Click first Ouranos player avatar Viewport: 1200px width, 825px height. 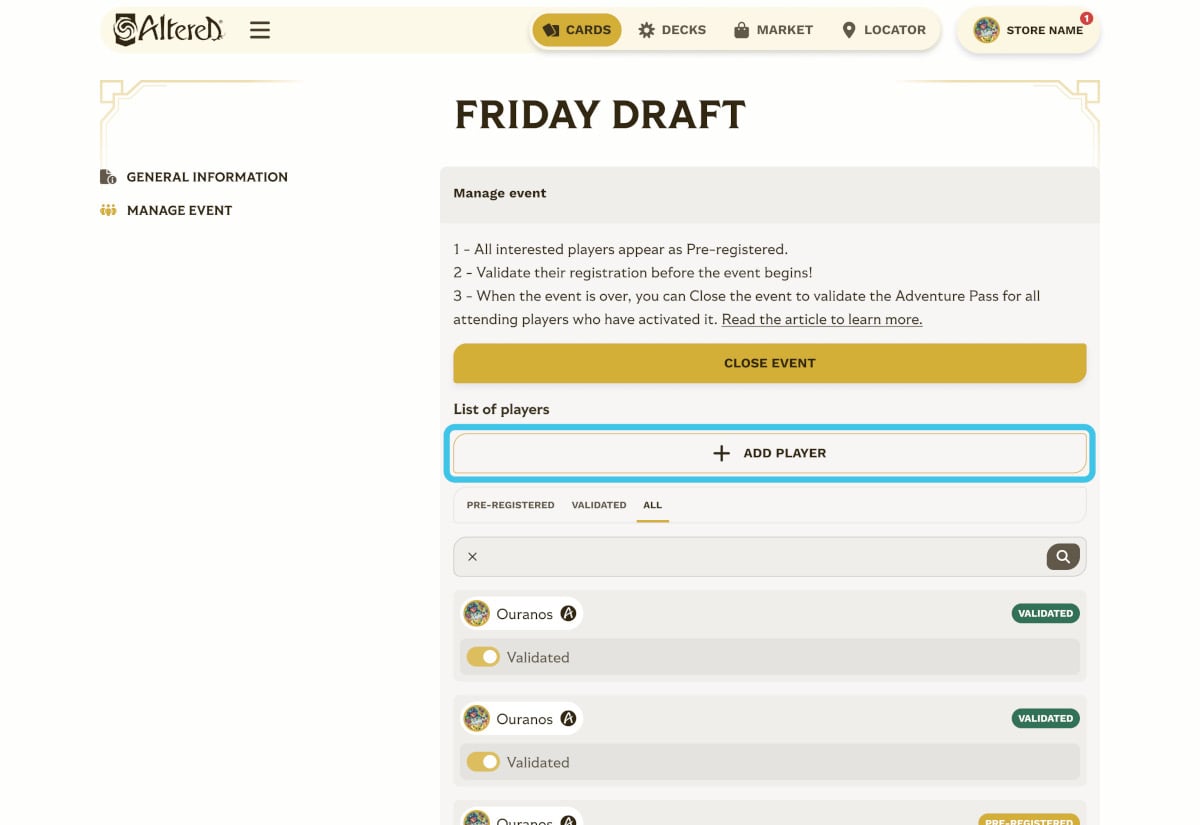(x=477, y=614)
